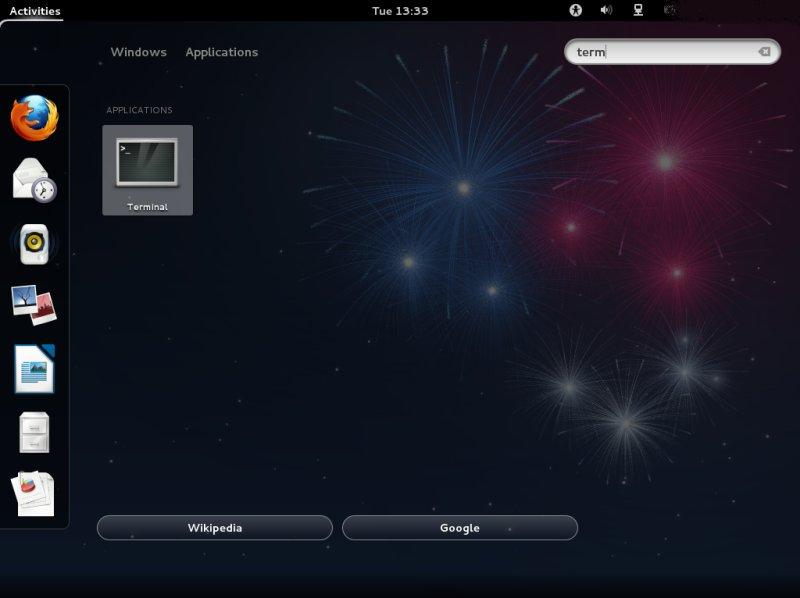Open the network status menu

pos(637,11)
